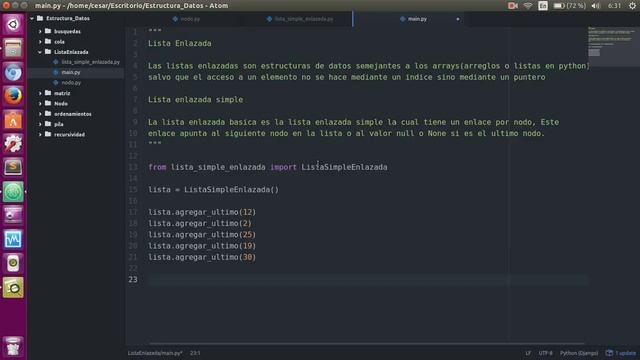Image resolution: width=640 pixels, height=360 pixels.
Task: Open the magnifier image viewer dock icon
Action: click(13, 287)
